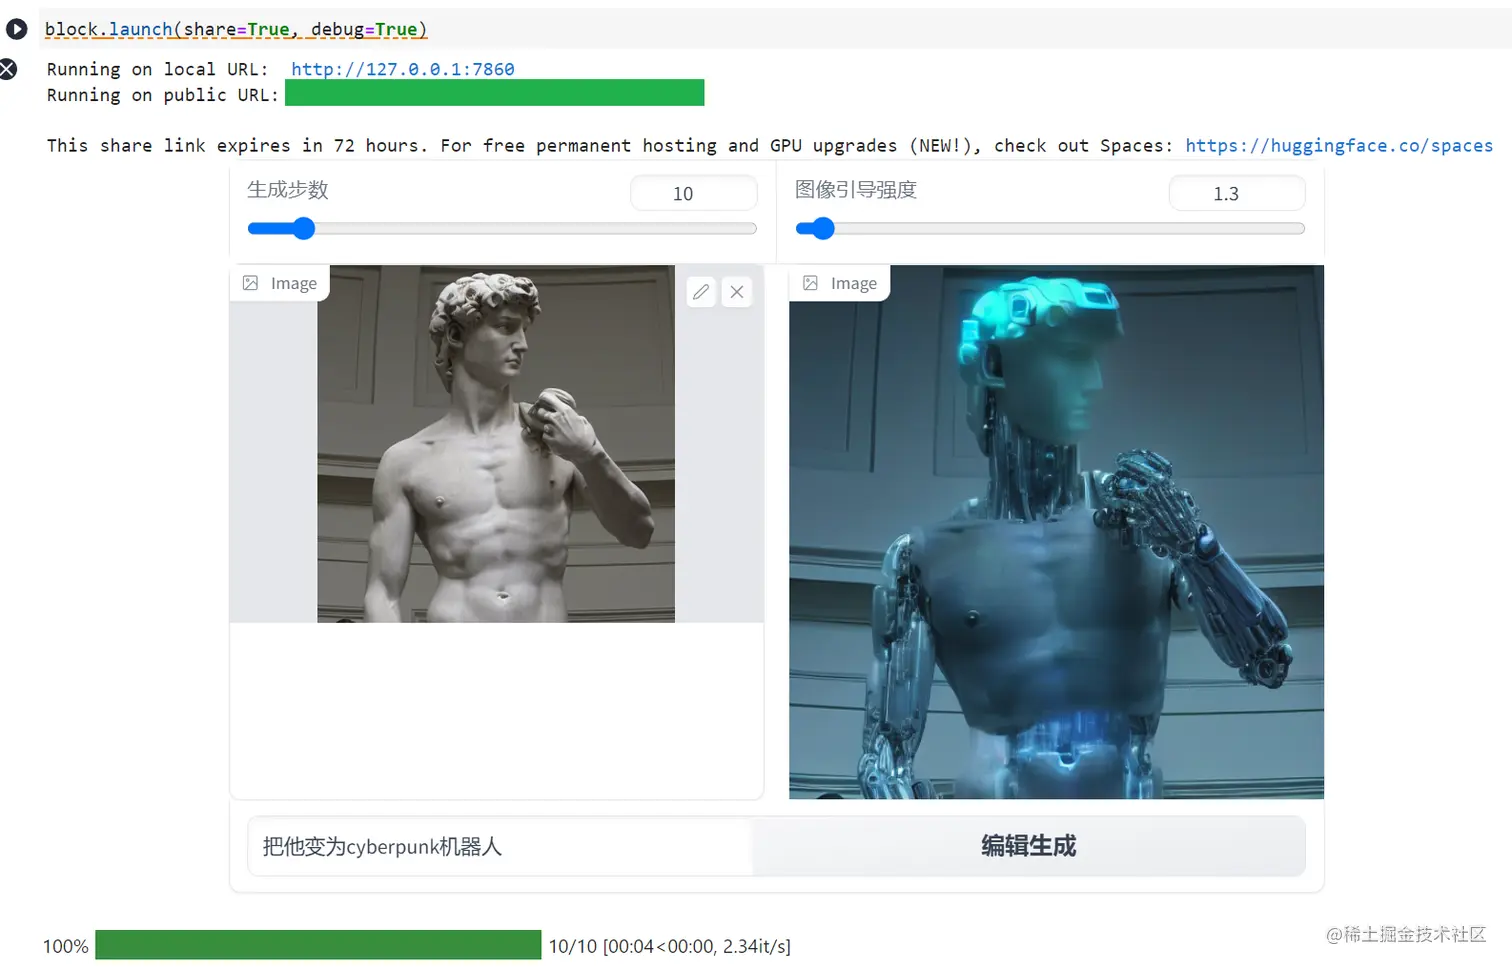Adjust the 生成步数 slider handle
The width and height of the screenshot is (1512, 970).
point(304,229)
